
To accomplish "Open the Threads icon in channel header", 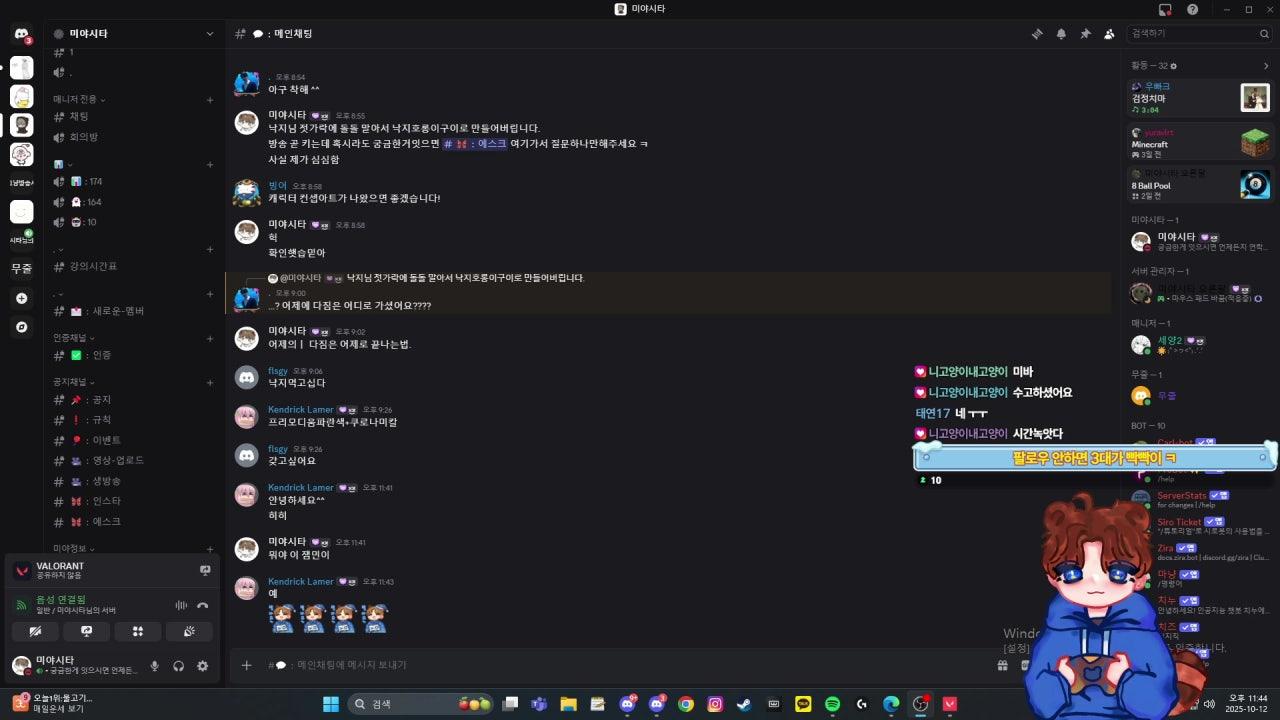I will coord(1037,34).
